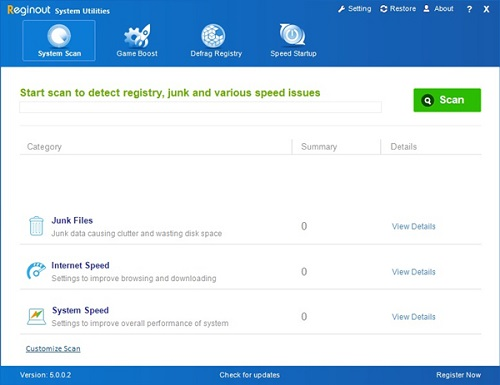Image resolution: width=500 pixels, height=385 pixels.
Task: Open Speed Startup power icon
Action: coord(292,35)
